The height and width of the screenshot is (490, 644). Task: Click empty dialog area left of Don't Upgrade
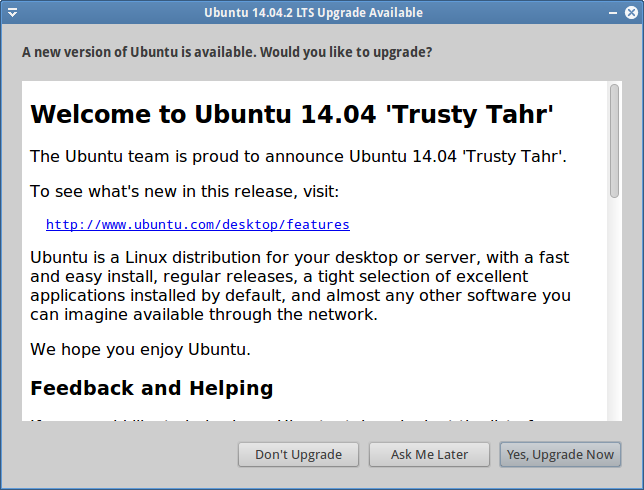[x=120, y=454]
